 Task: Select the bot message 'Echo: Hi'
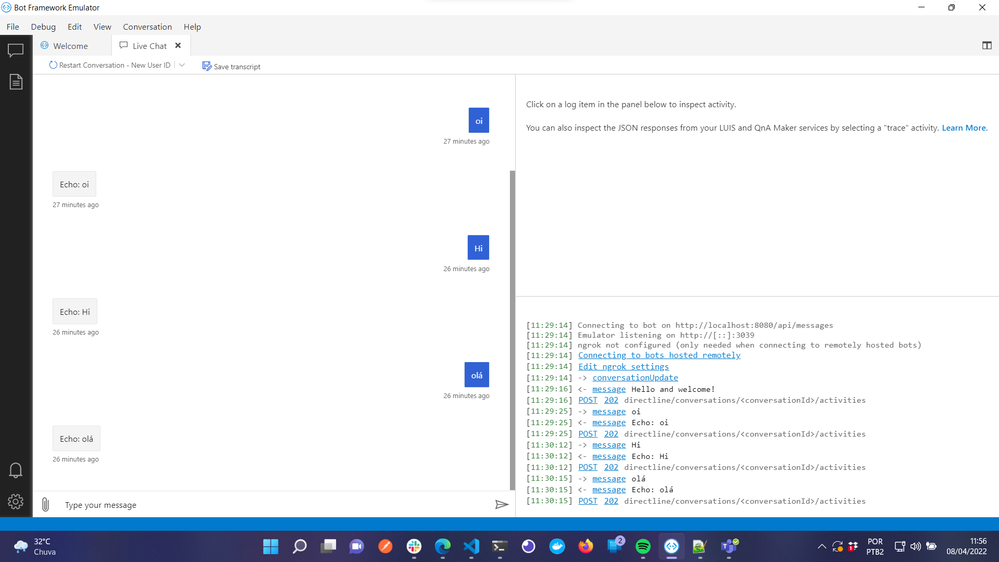tap(75, 312)
